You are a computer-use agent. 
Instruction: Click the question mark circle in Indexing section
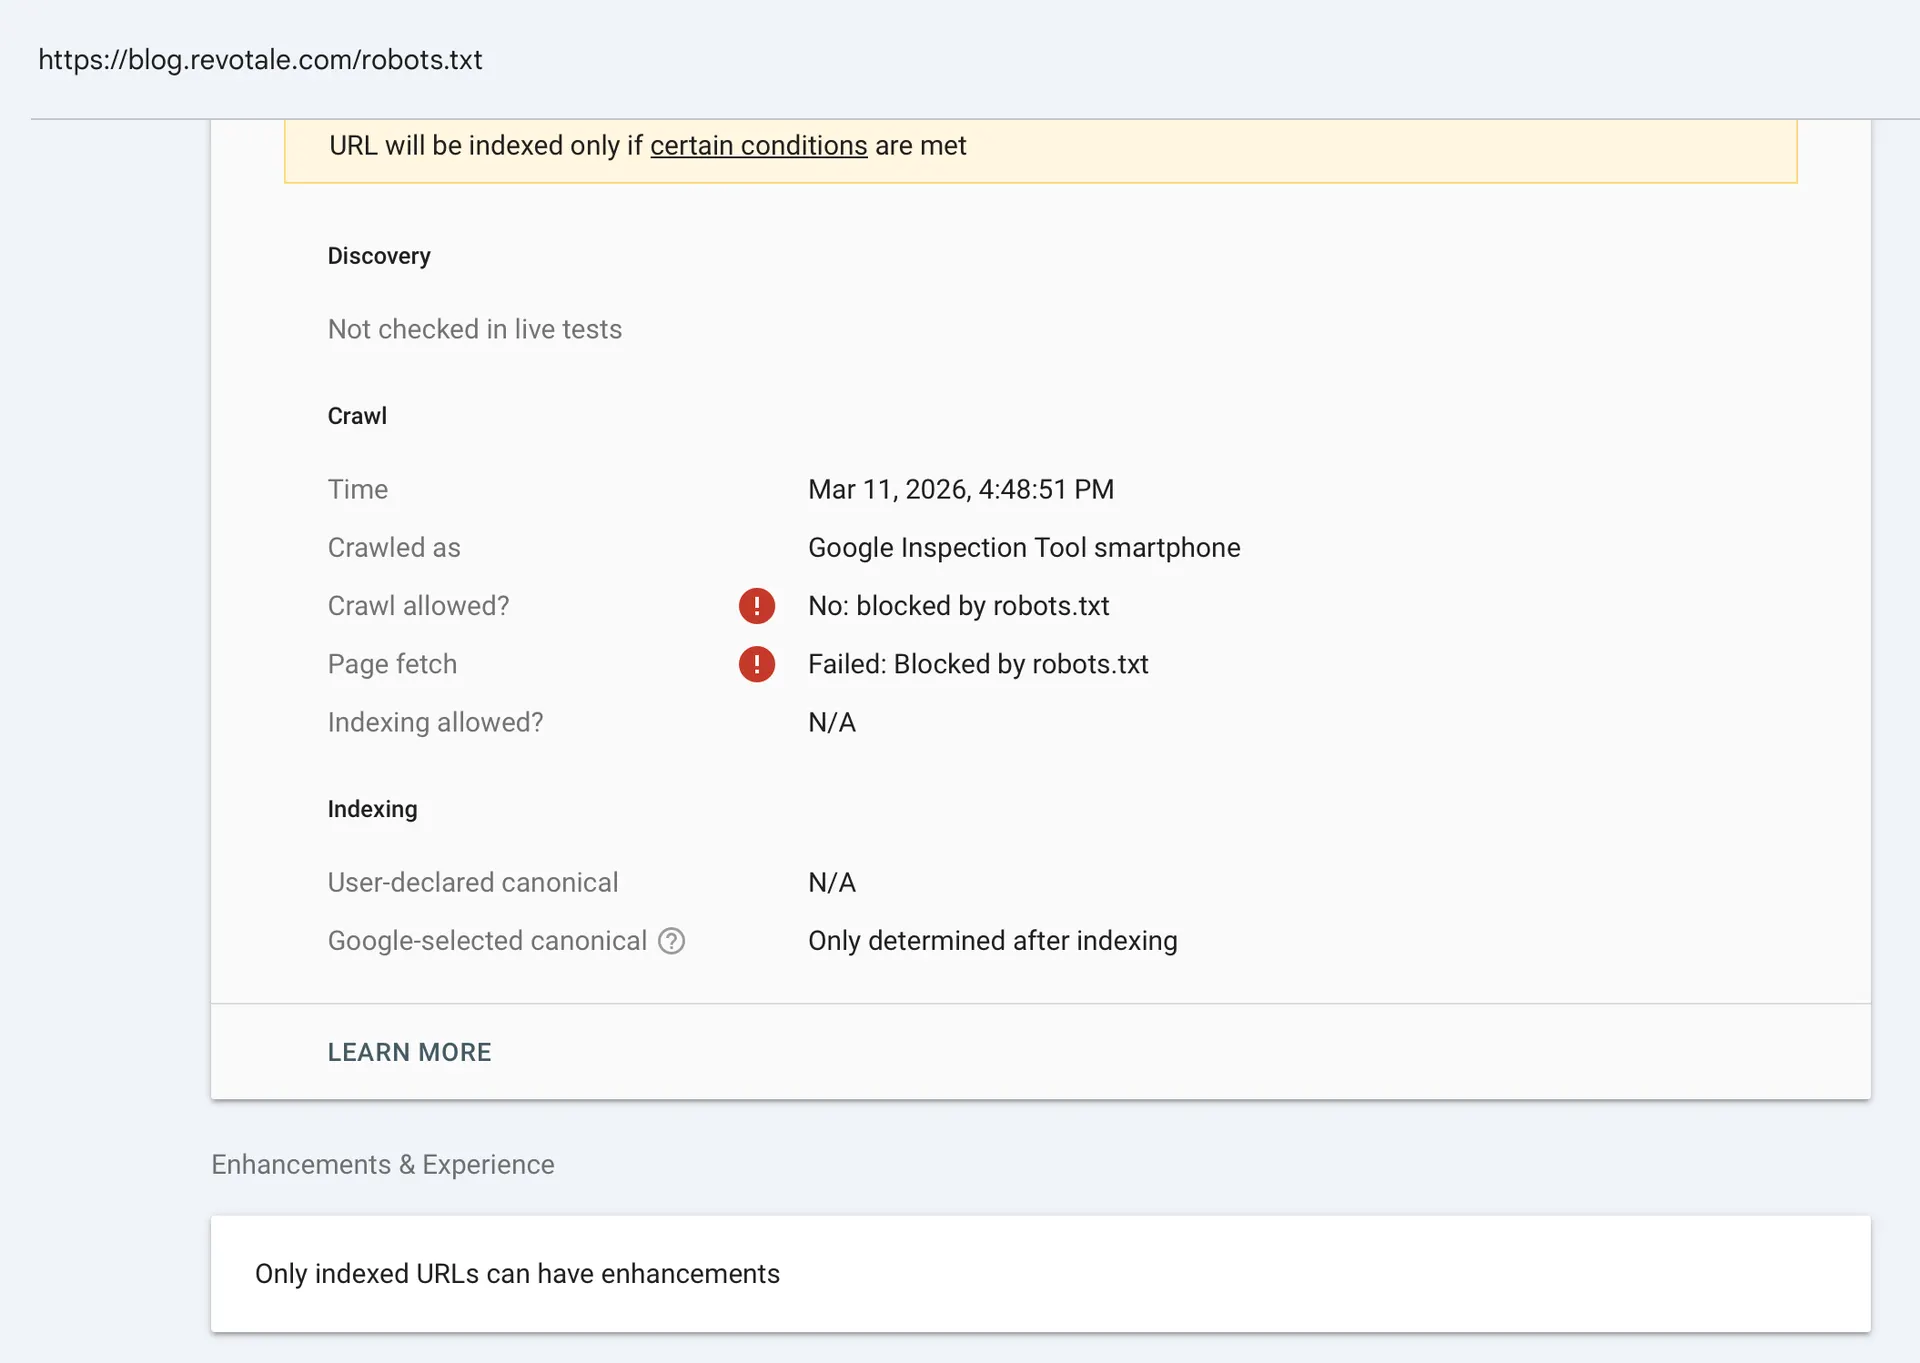672,941
